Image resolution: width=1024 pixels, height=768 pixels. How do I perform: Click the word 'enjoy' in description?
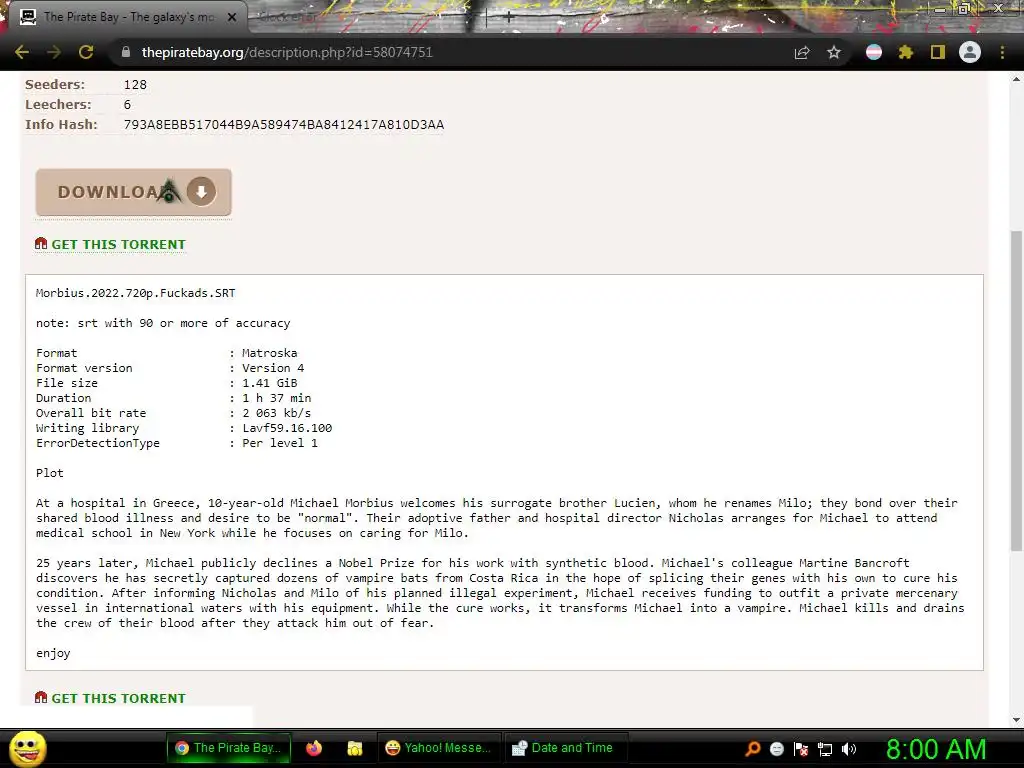53,654
